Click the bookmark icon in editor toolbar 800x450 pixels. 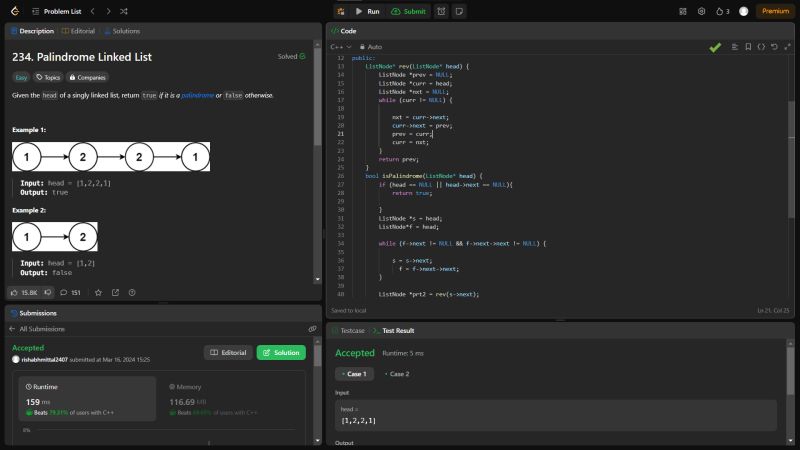pyautogui.click(x=748, y=47)
